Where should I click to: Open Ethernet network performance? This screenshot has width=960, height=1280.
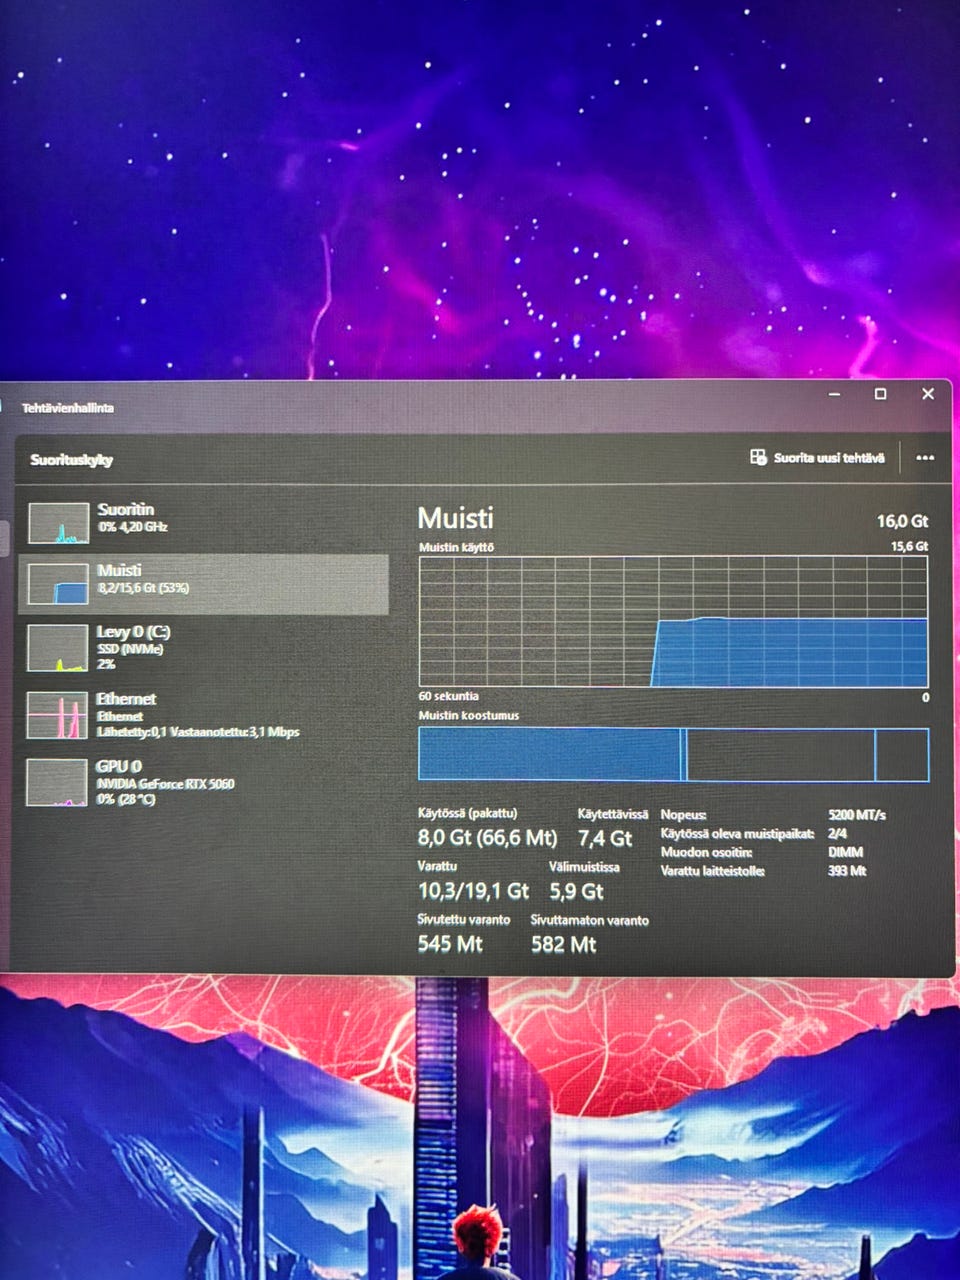(x=203, y=714)
